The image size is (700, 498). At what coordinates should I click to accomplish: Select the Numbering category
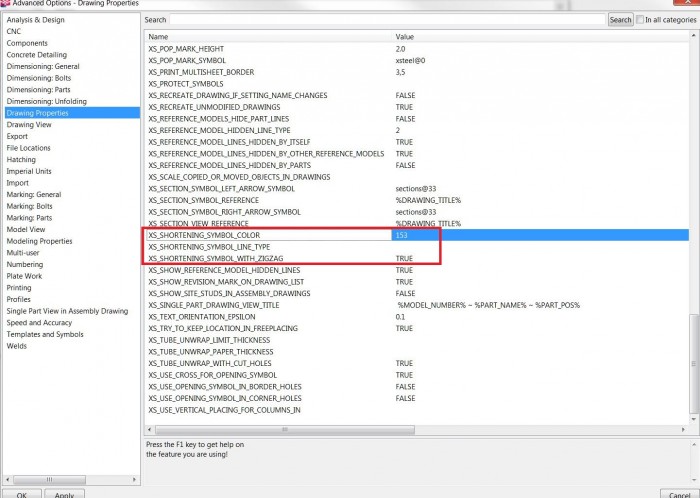tap(25, 264)
